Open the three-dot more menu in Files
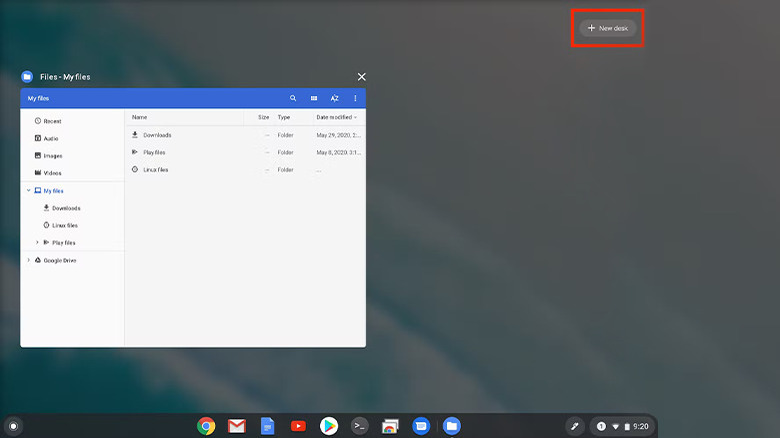The width and height of the screenshot is (780, 438). (x=355, y=98)
